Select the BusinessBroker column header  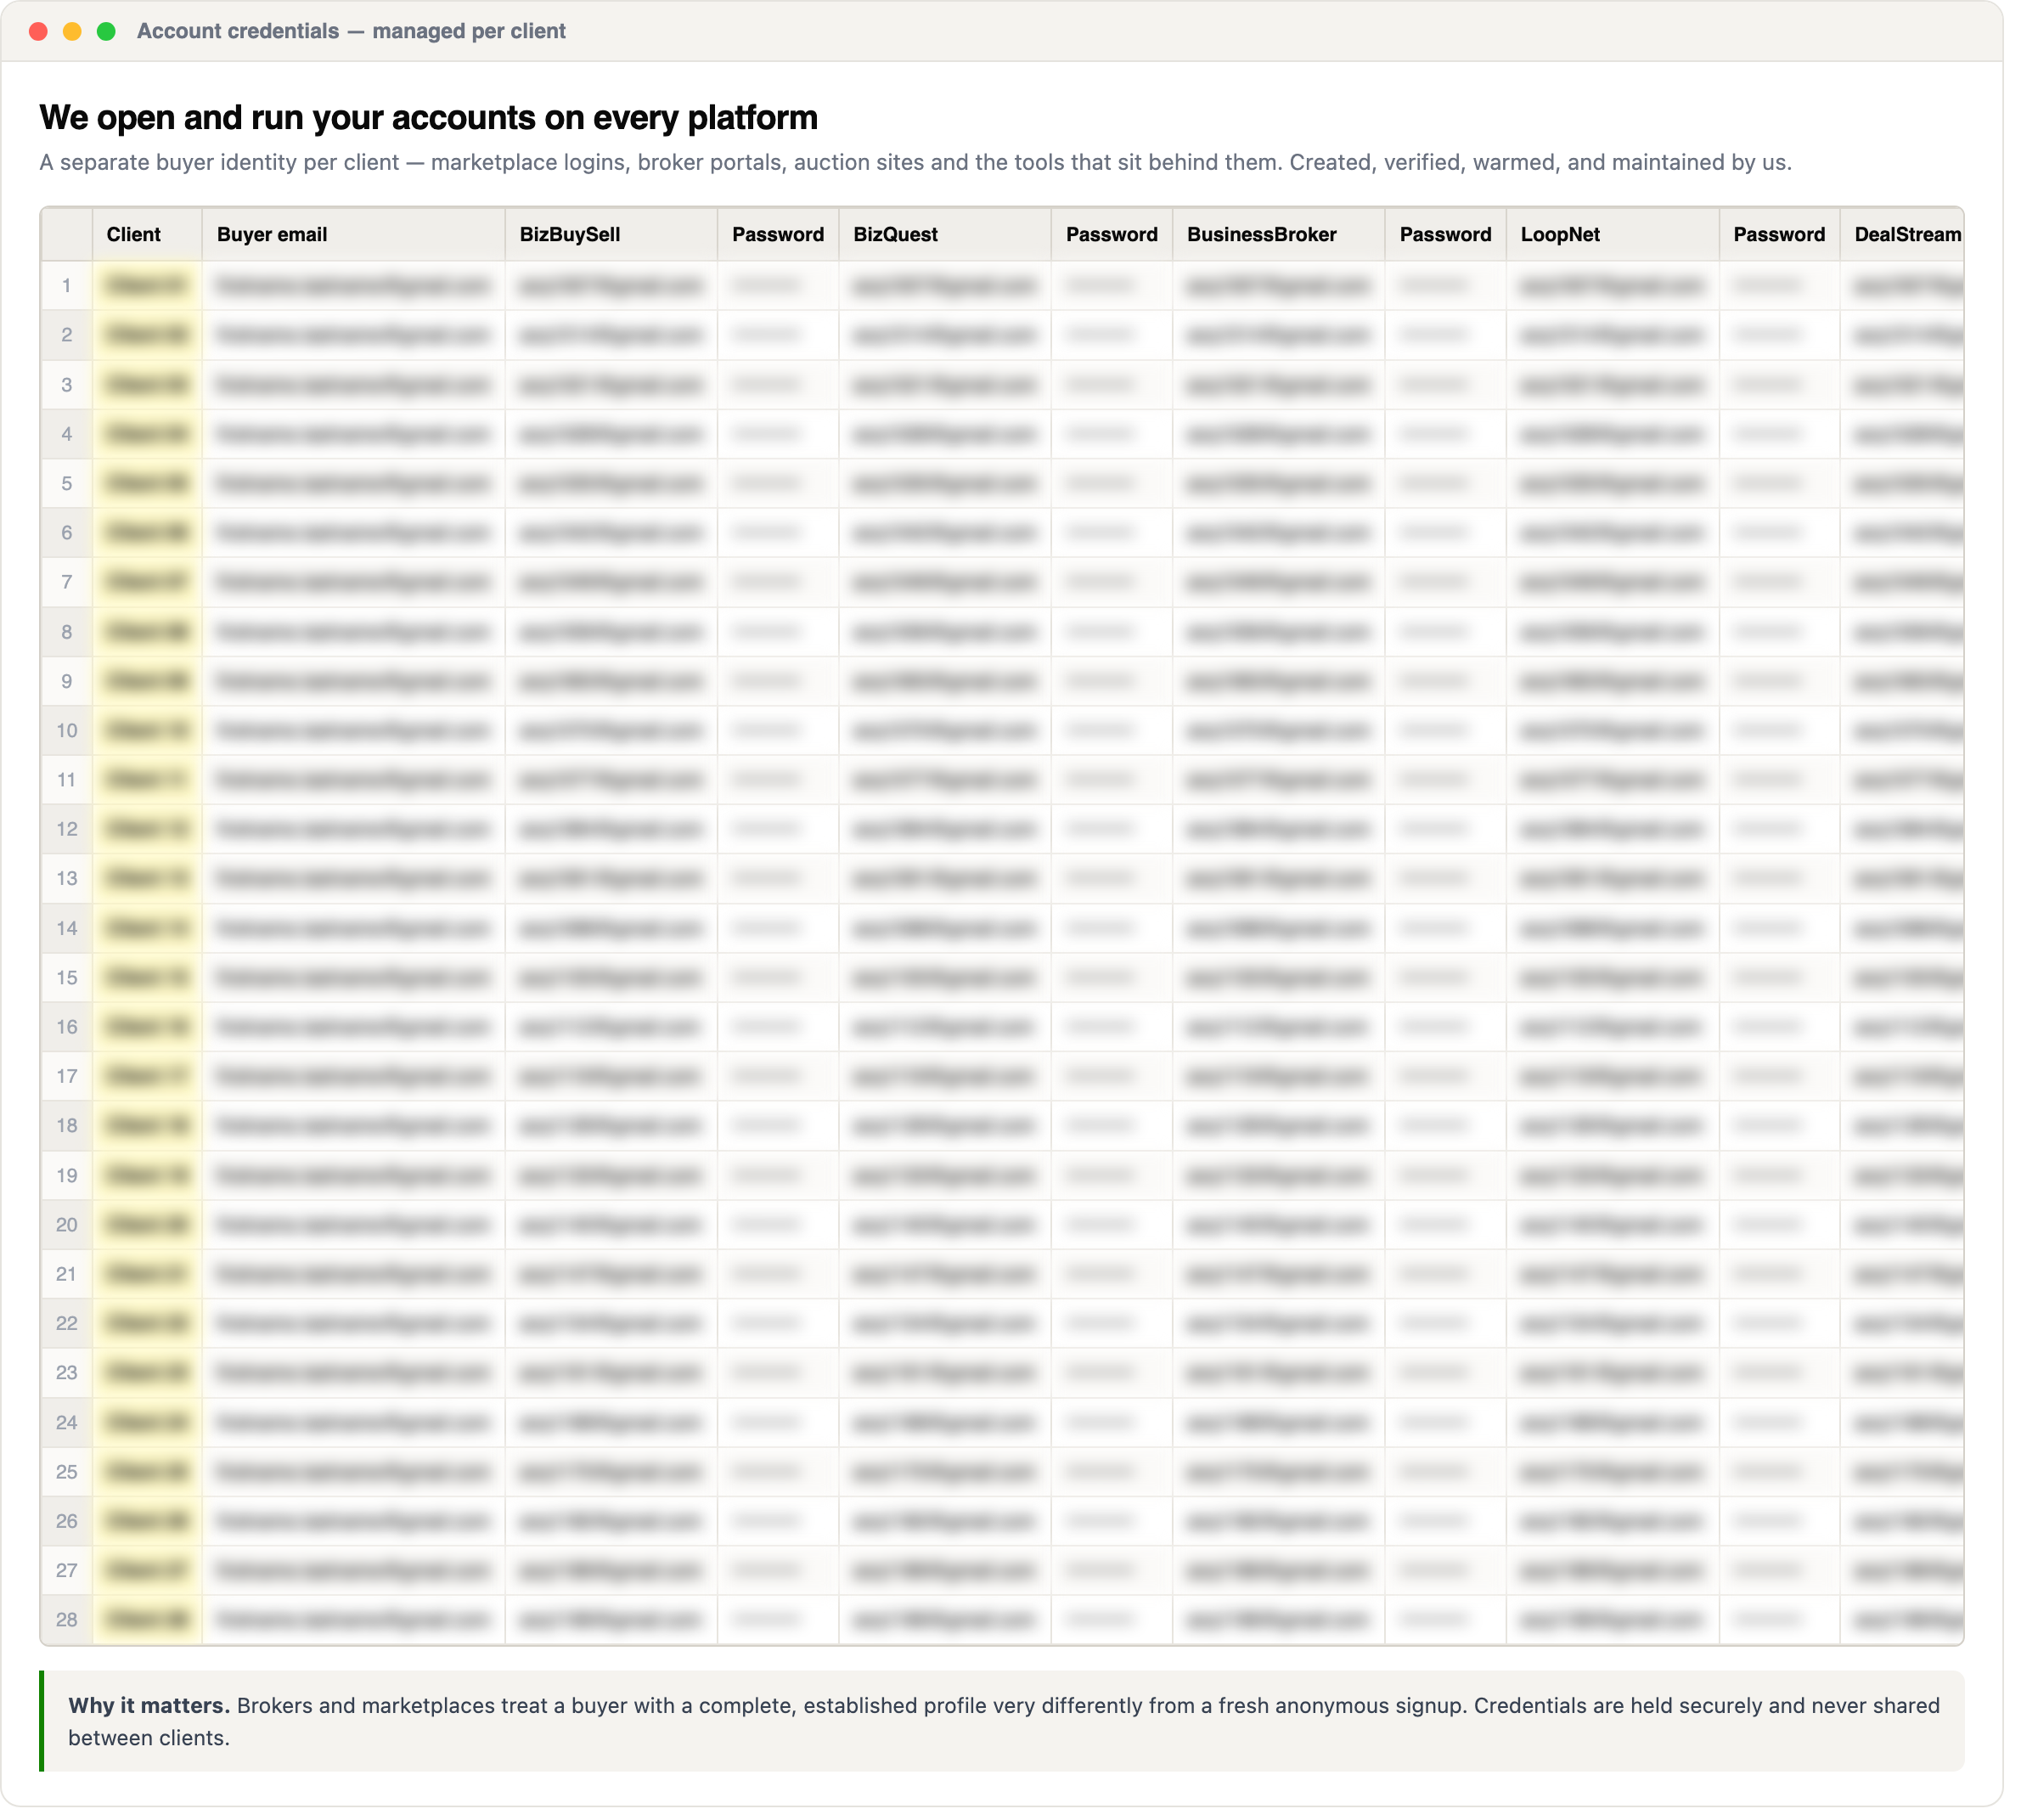click(1279, 235)
